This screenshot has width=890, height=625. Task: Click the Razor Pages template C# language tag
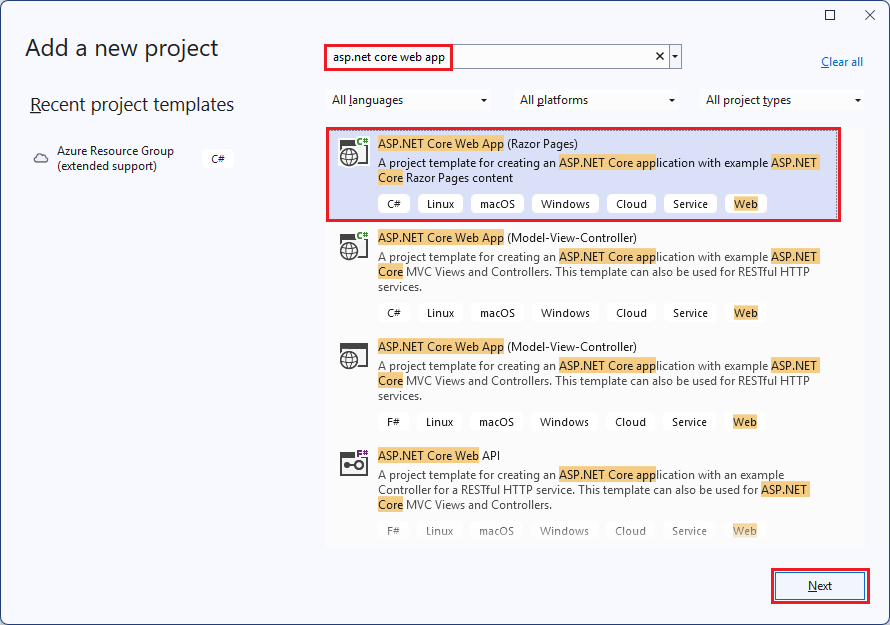[x=393, y=203]
